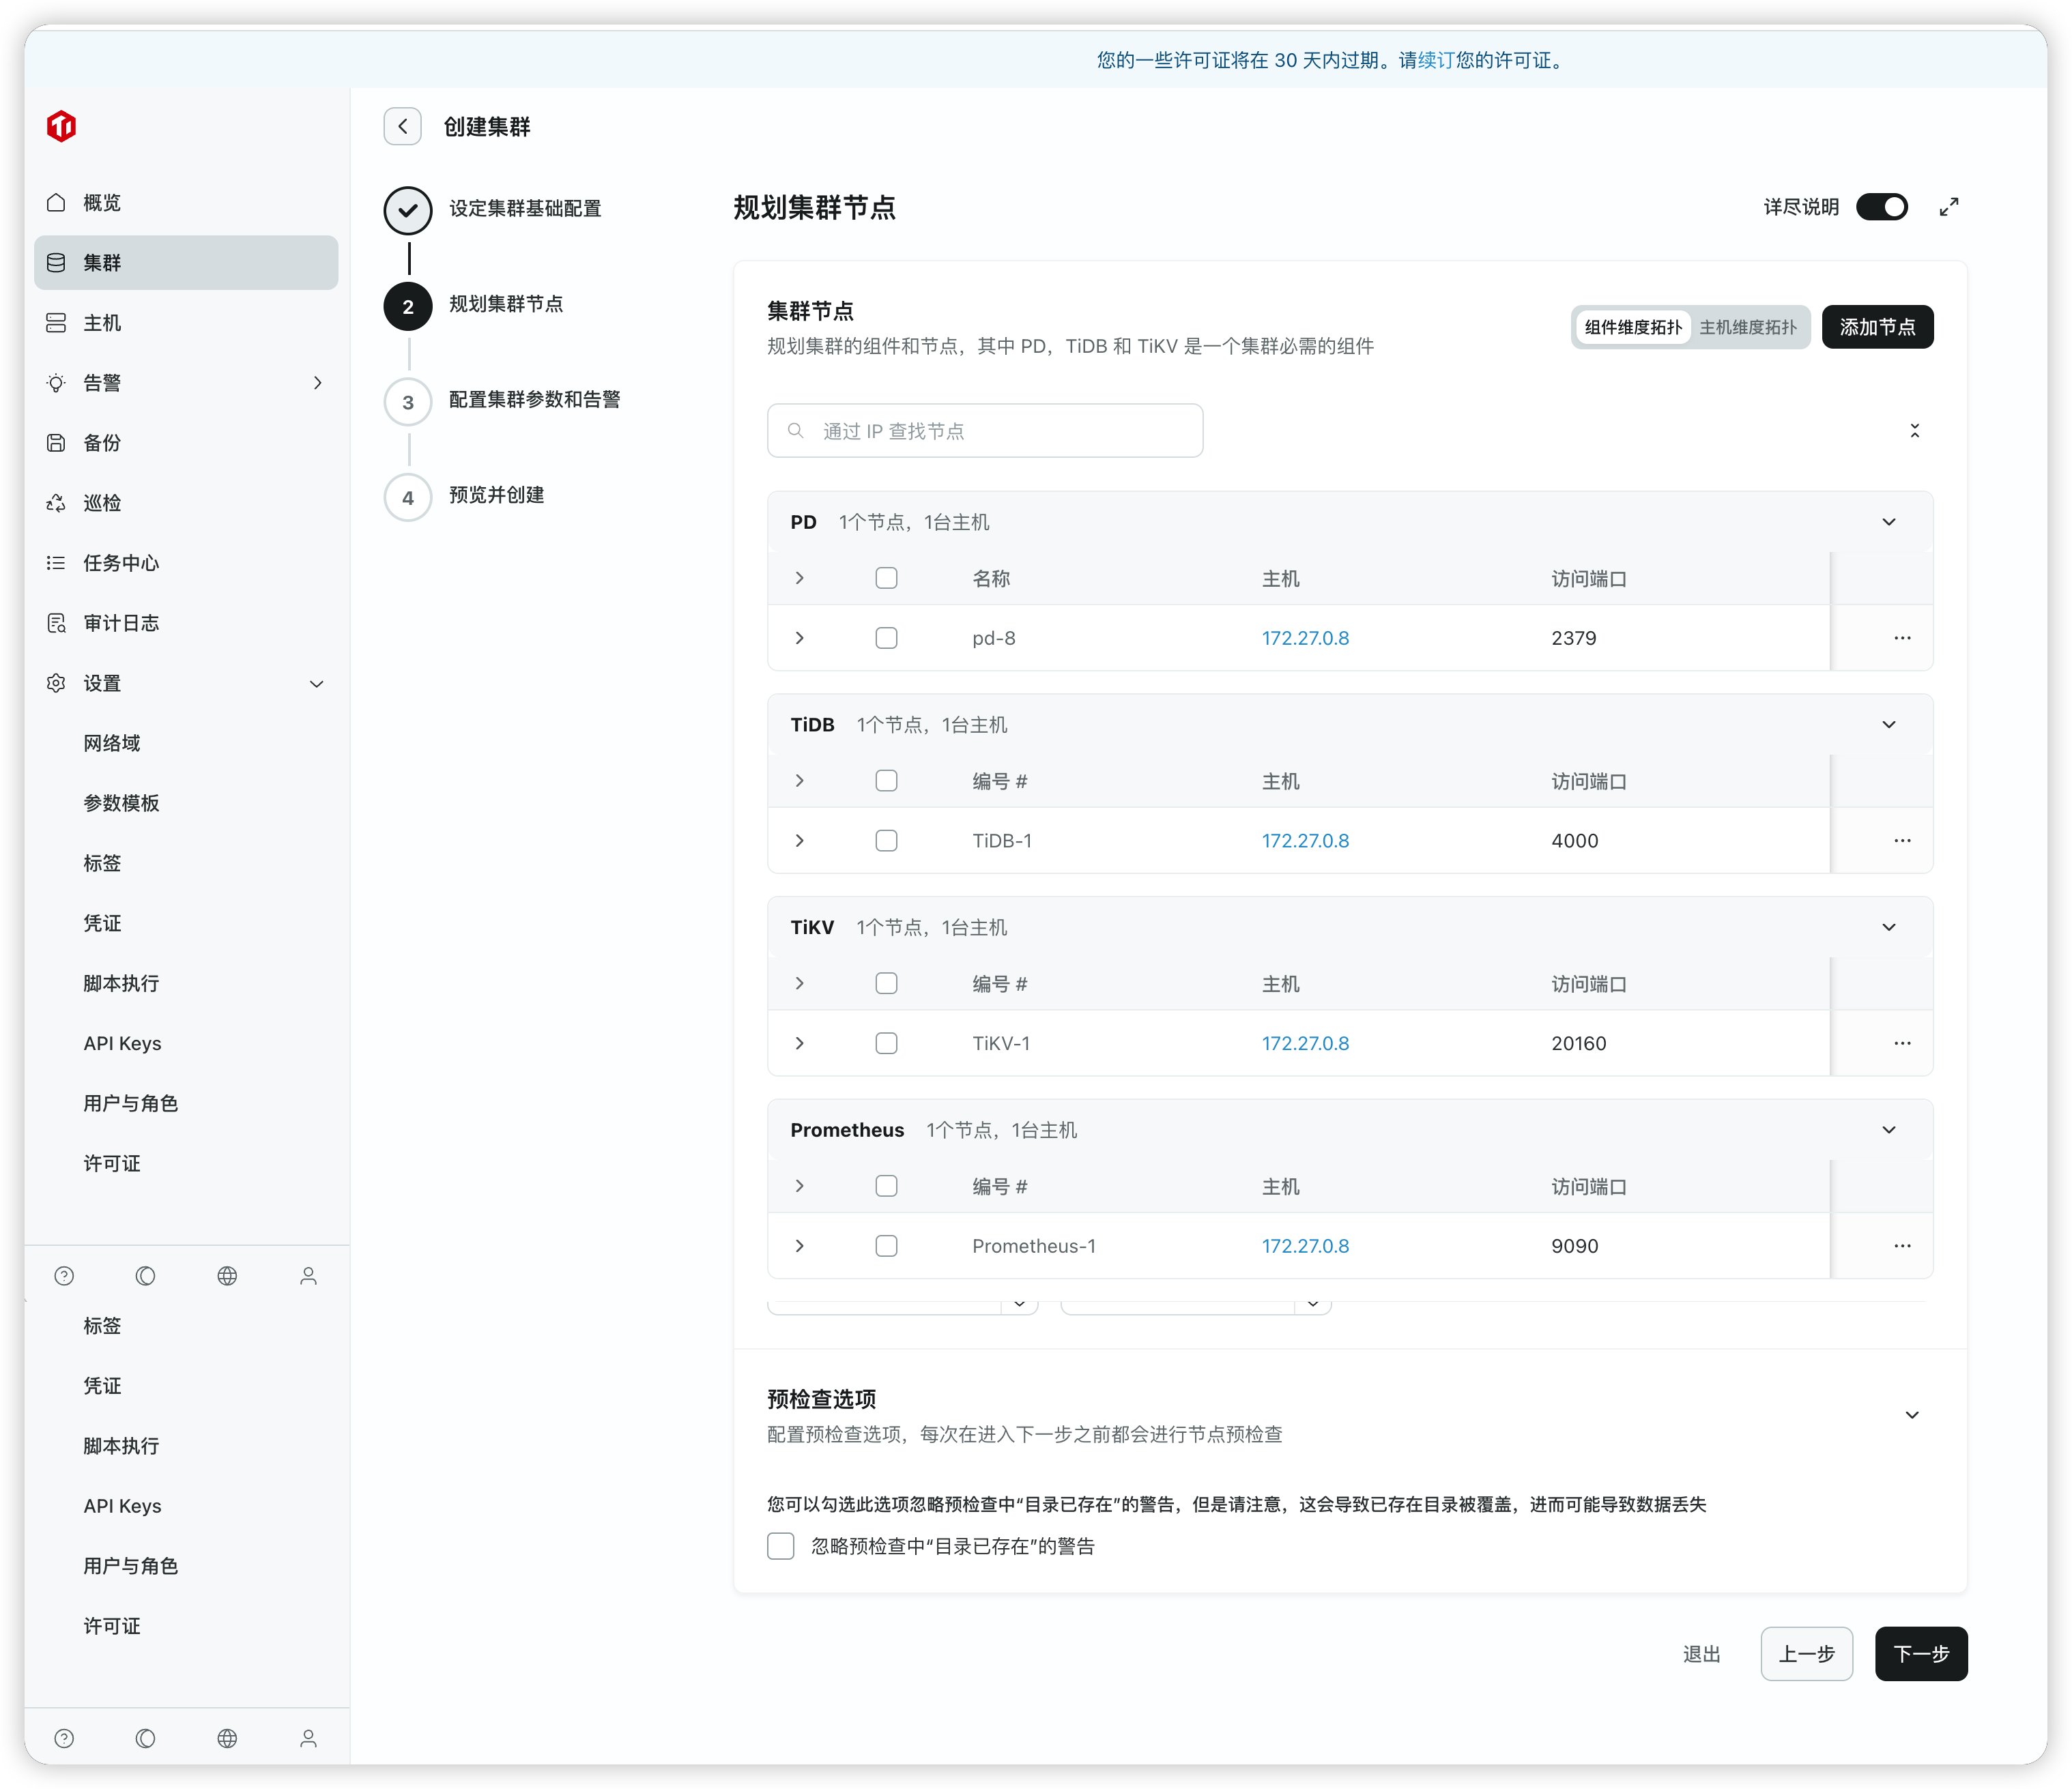Open more options for Prometheus-1 row
The height and width of the screenshot is (1789, 2072).
tap(1901, 1246)
